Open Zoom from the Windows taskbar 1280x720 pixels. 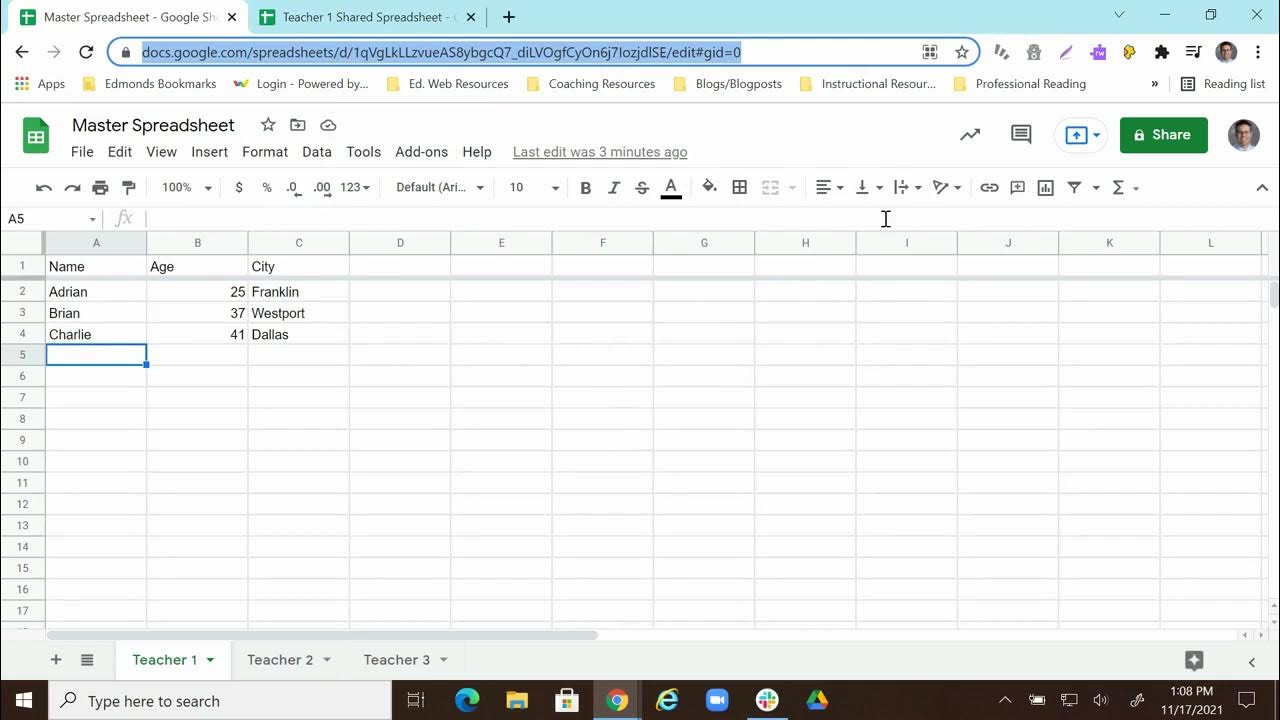tap(717, 700)
